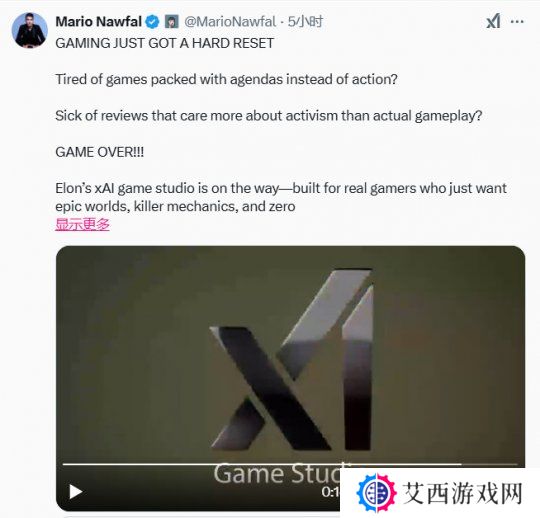
Task: Click the Tired of games packed with agendas line
Action: pos(226,80)
